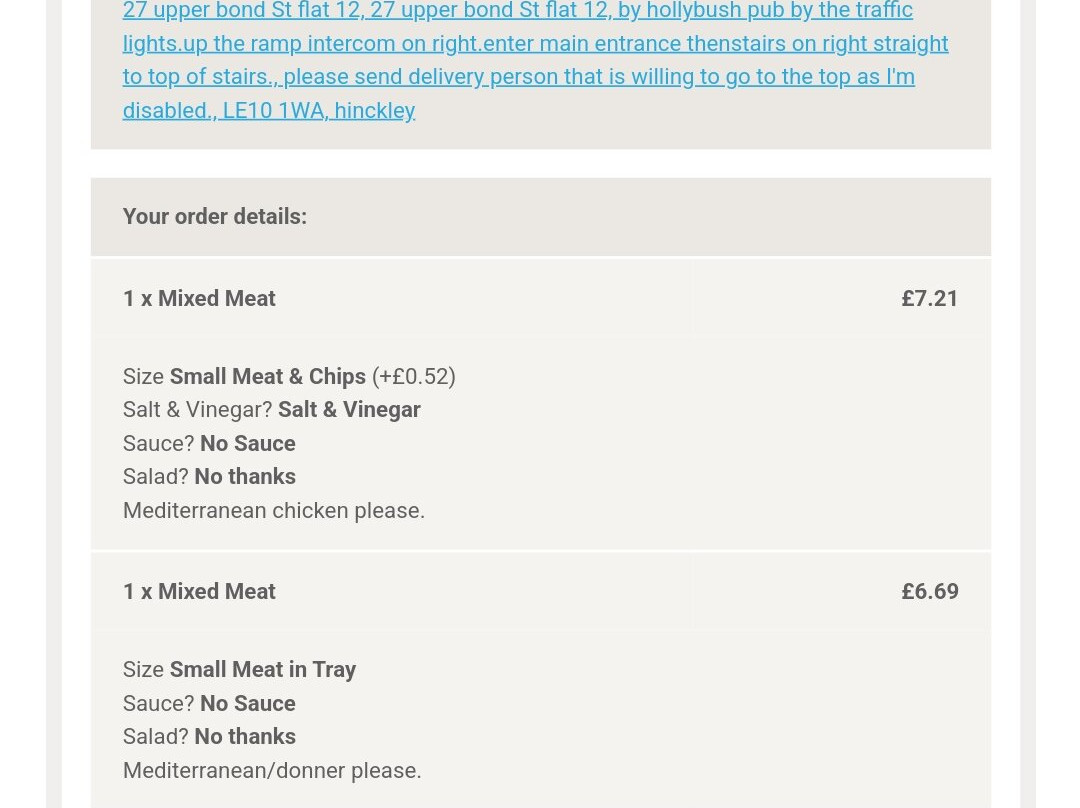The height and width of the screenshot is (808, 1080).
Task: Click the LE10 1WA, hinckley postcode link text
Action: point(319,110)
